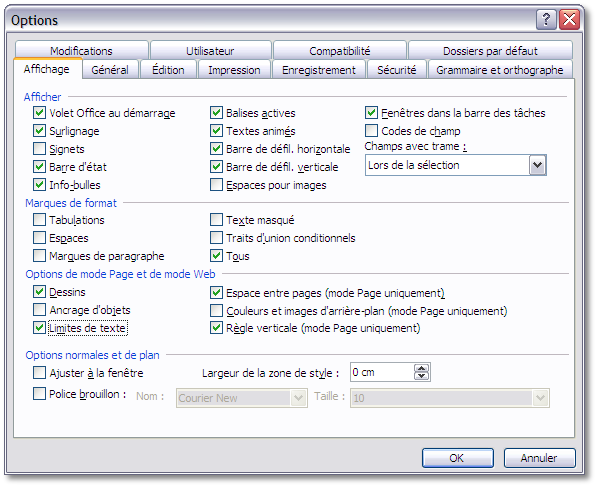Increase style zone width with up arrow
This screenshot has height=487, width=597.
point(421,368)
